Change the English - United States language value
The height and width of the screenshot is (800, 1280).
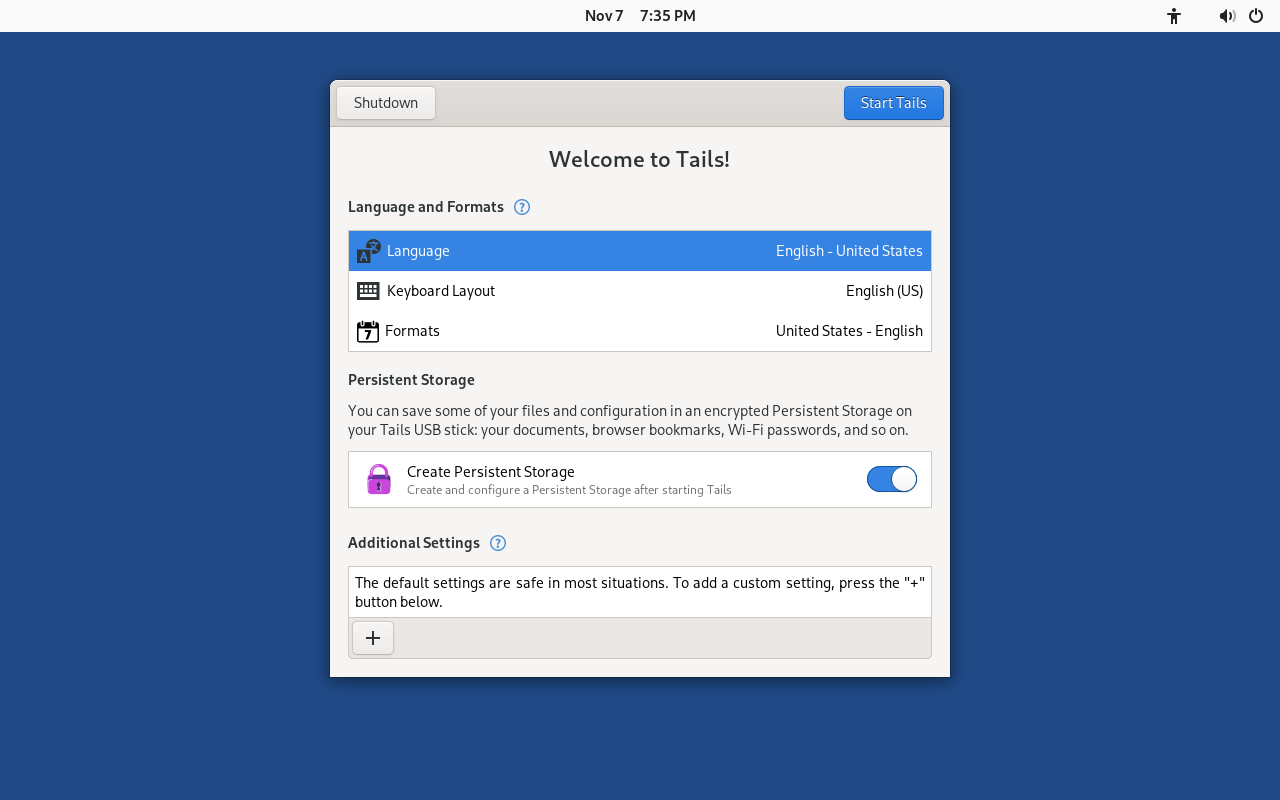848,251
